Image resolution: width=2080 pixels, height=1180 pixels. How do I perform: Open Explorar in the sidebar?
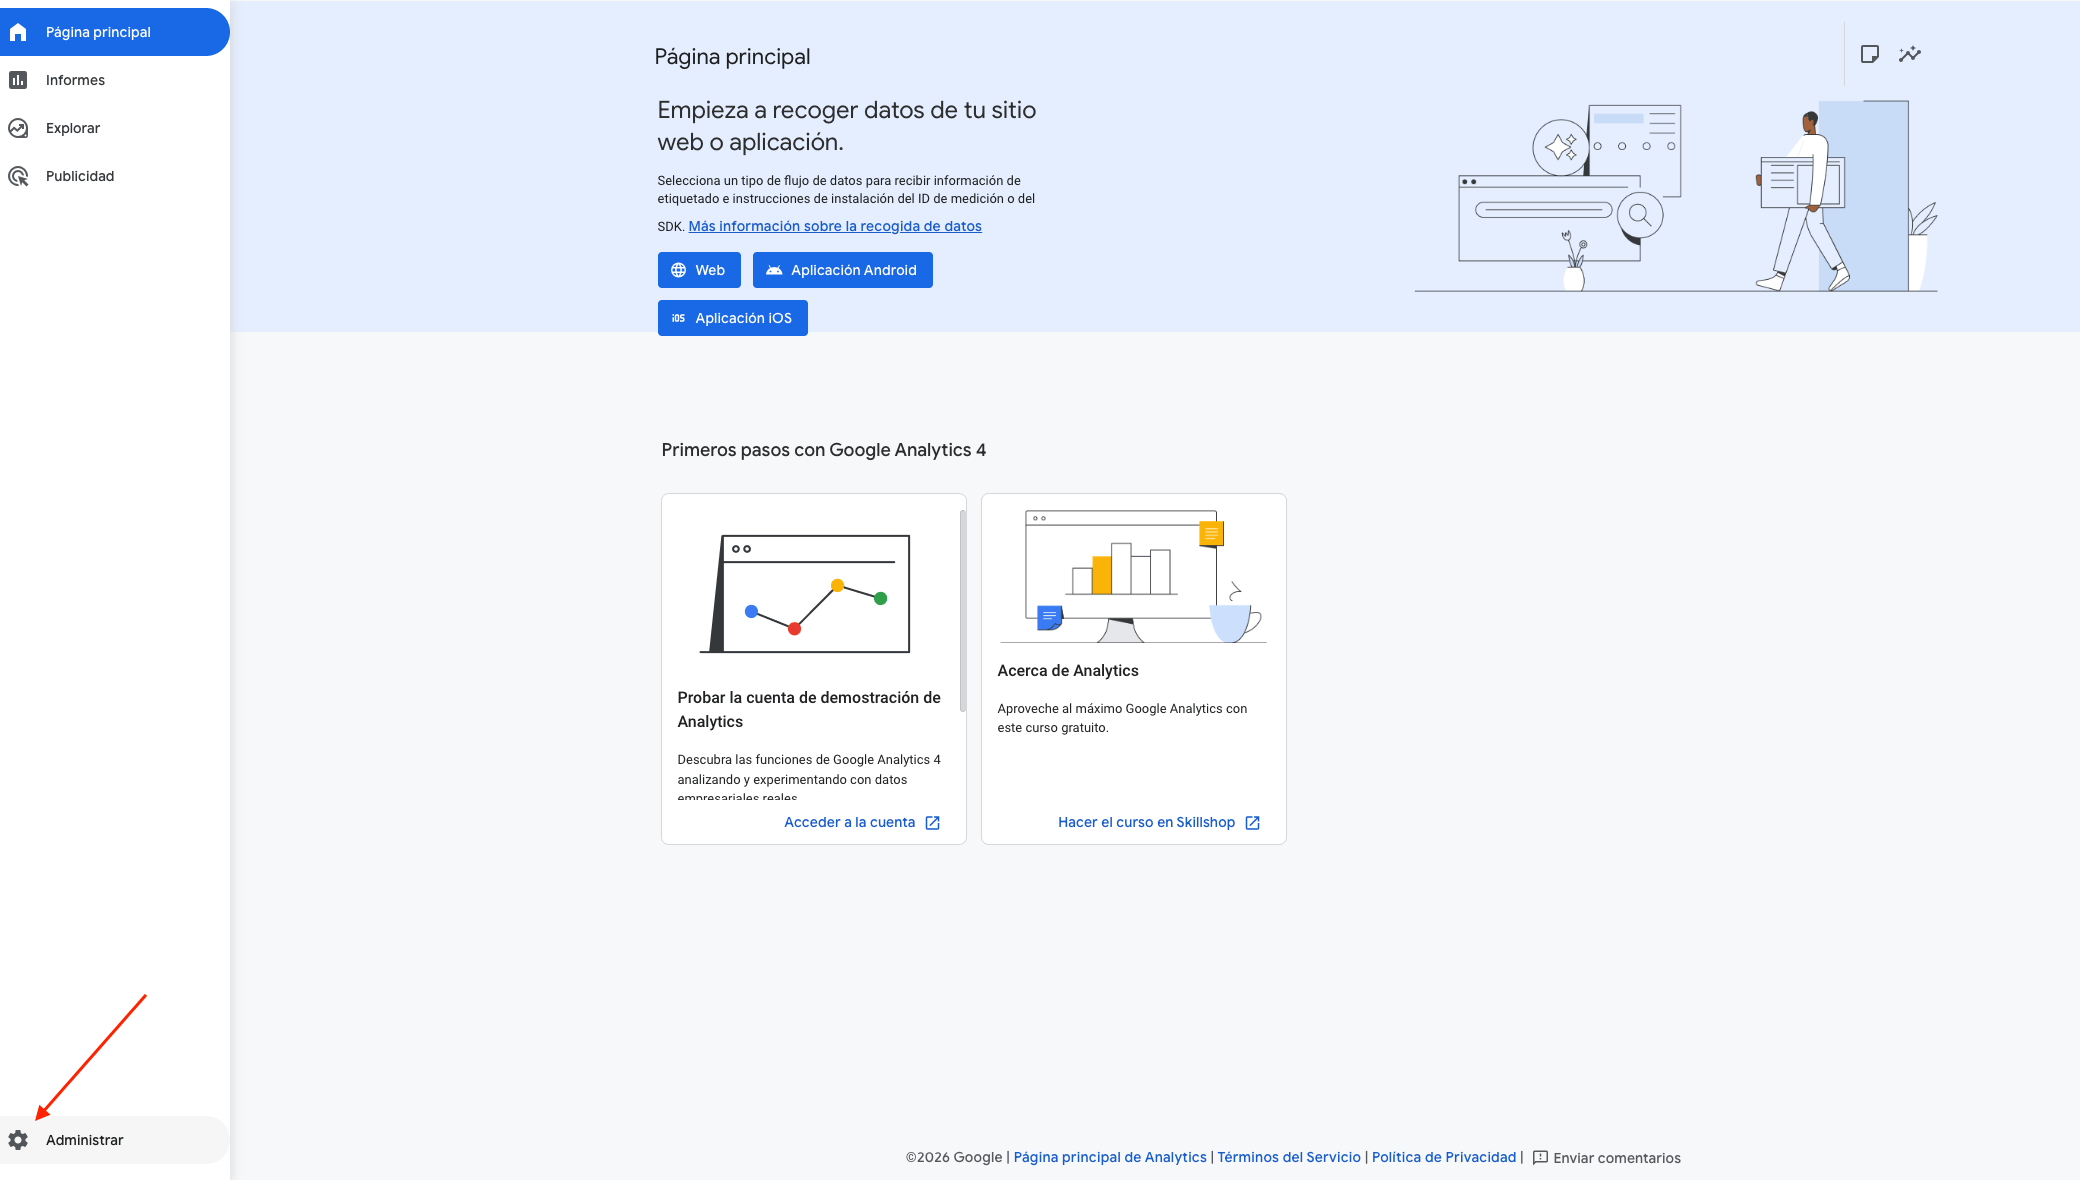point(114,128)
